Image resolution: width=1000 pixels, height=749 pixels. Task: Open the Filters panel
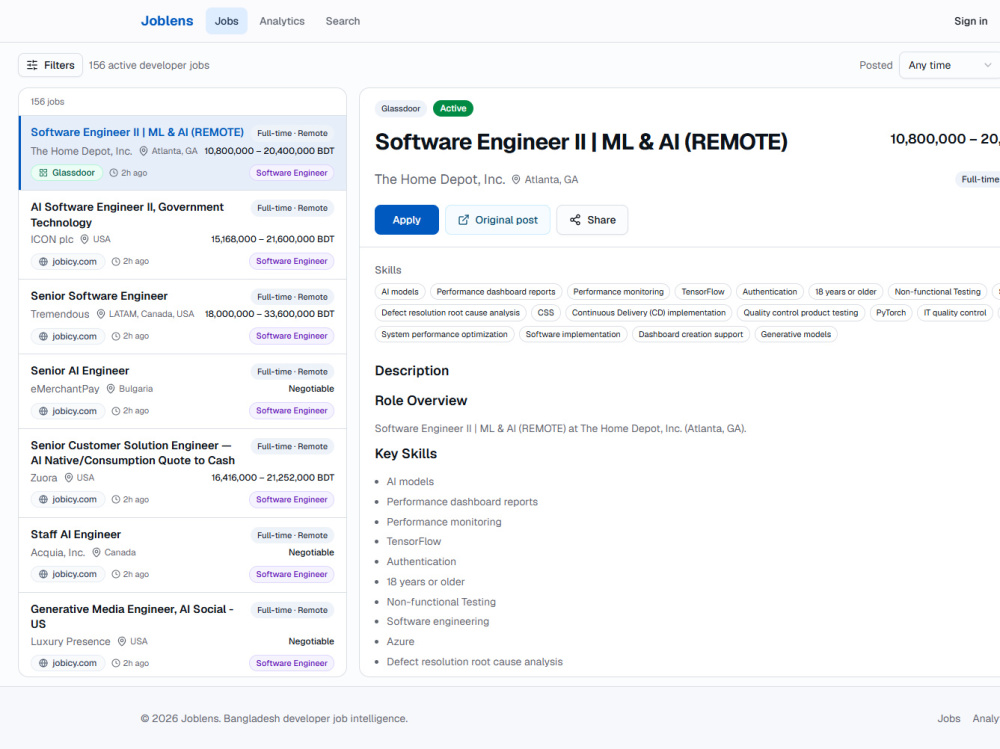50,65
